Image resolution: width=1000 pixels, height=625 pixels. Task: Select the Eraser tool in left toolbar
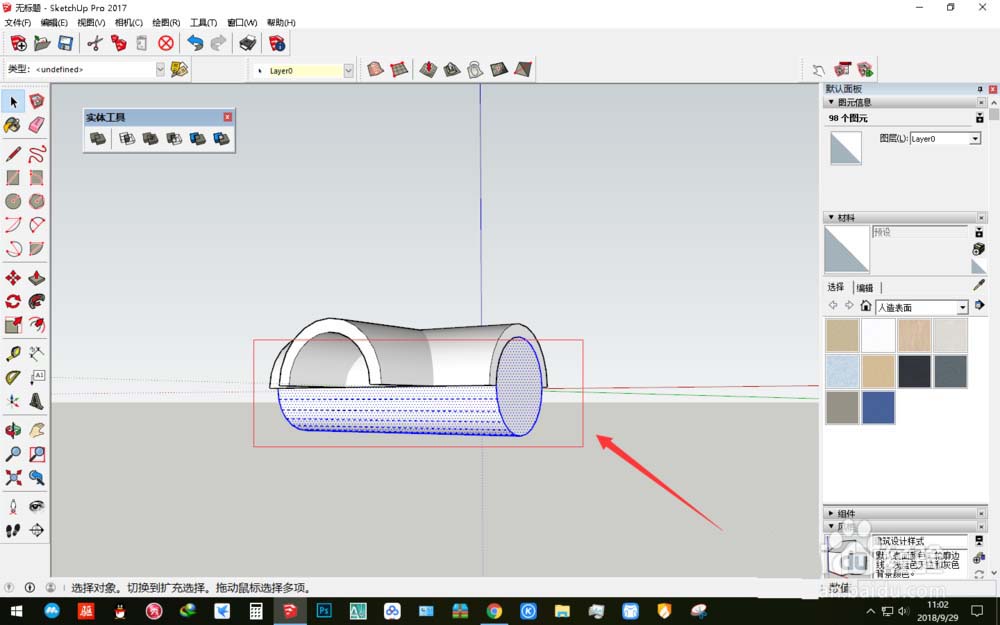coord(36,124)
